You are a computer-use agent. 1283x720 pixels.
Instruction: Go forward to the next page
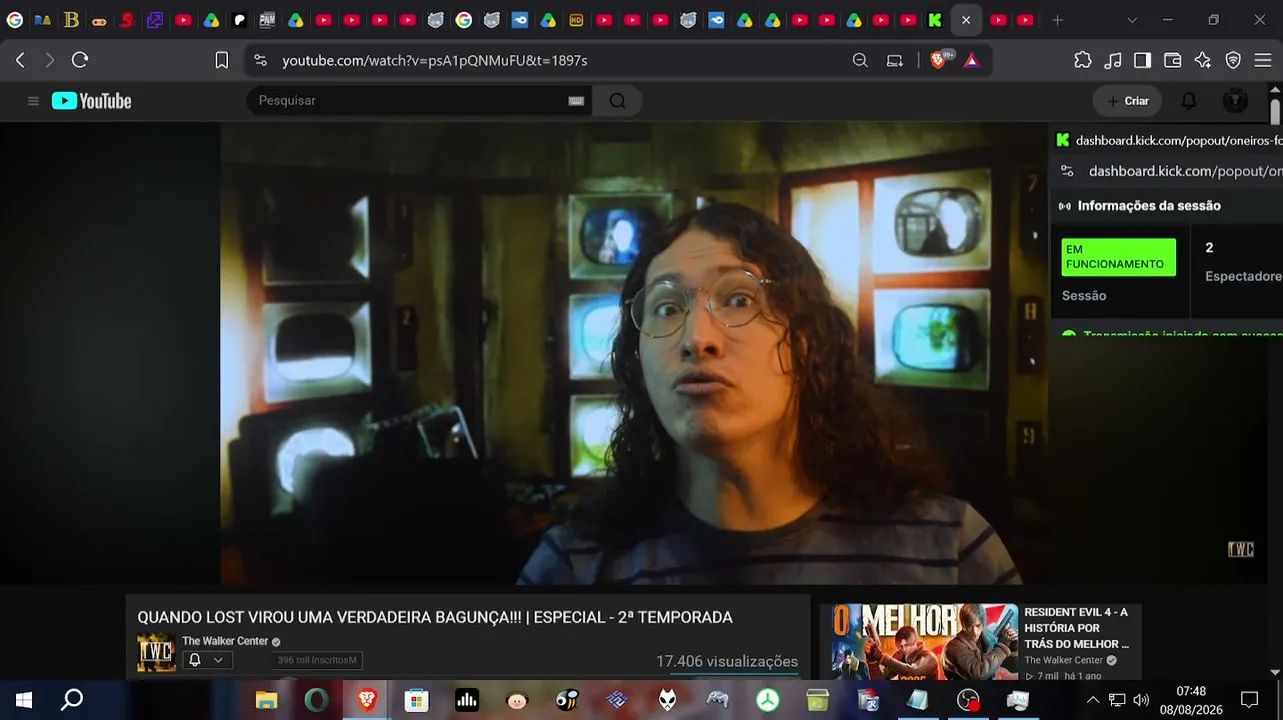50,60
